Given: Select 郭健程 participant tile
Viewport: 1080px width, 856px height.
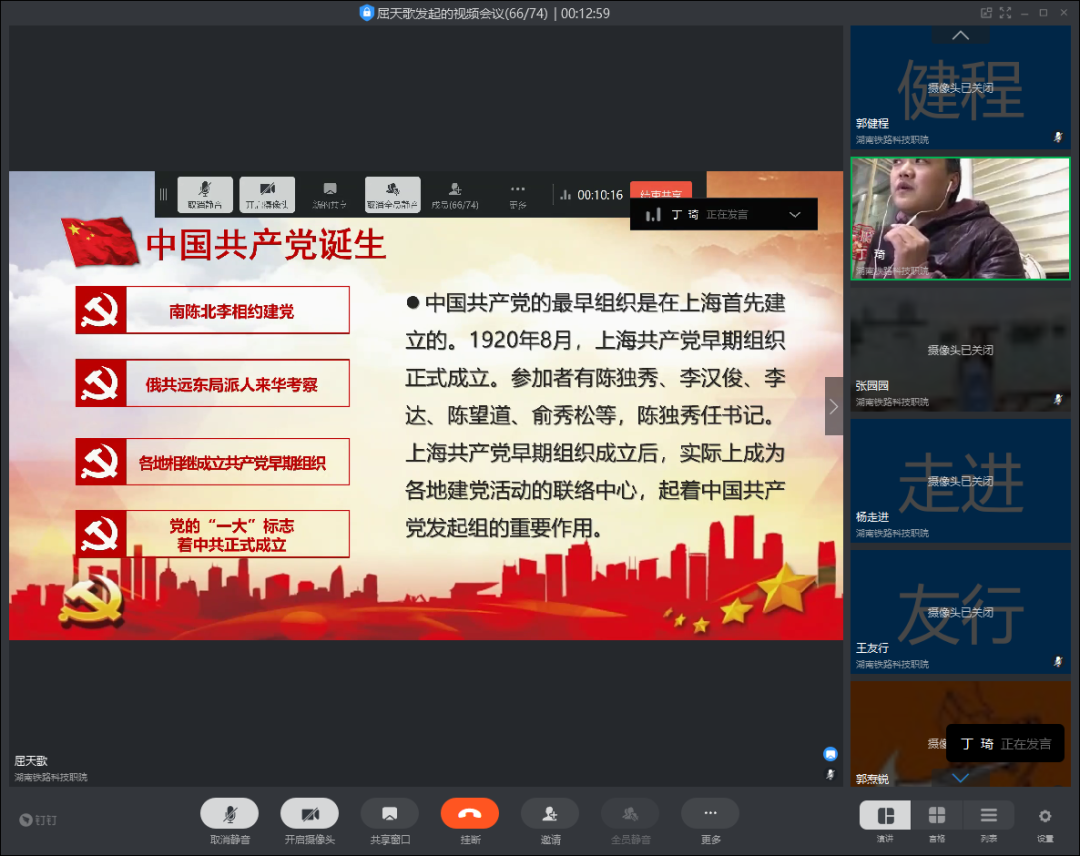Looking at the screenshot, I should [960, 87].
